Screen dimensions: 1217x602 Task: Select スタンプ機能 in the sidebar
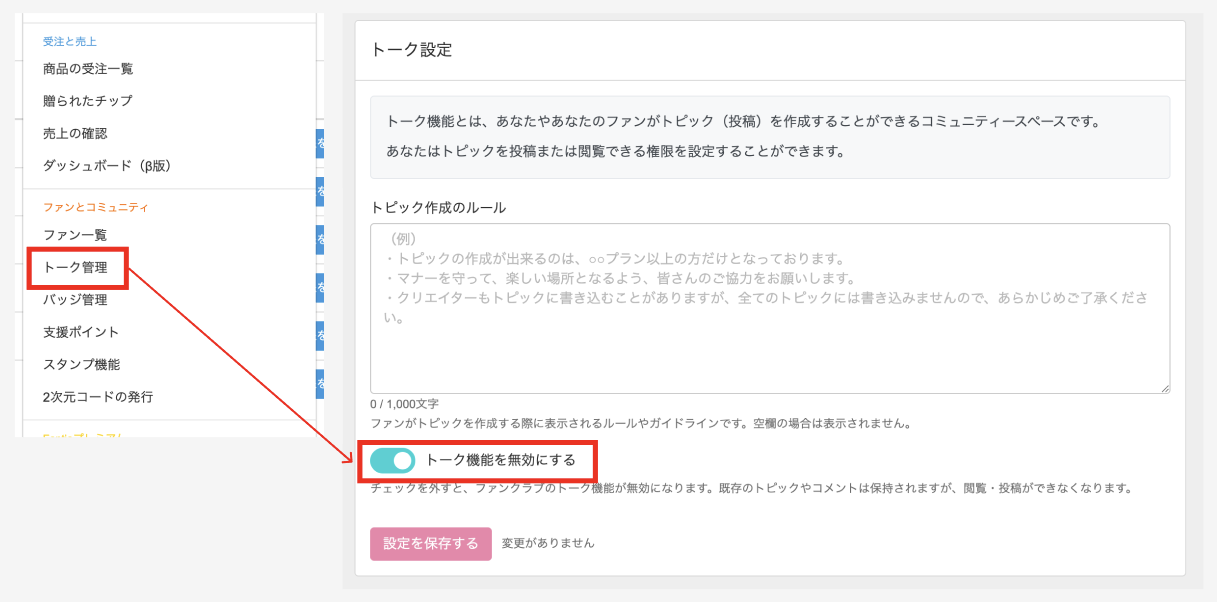click(81, 364)
